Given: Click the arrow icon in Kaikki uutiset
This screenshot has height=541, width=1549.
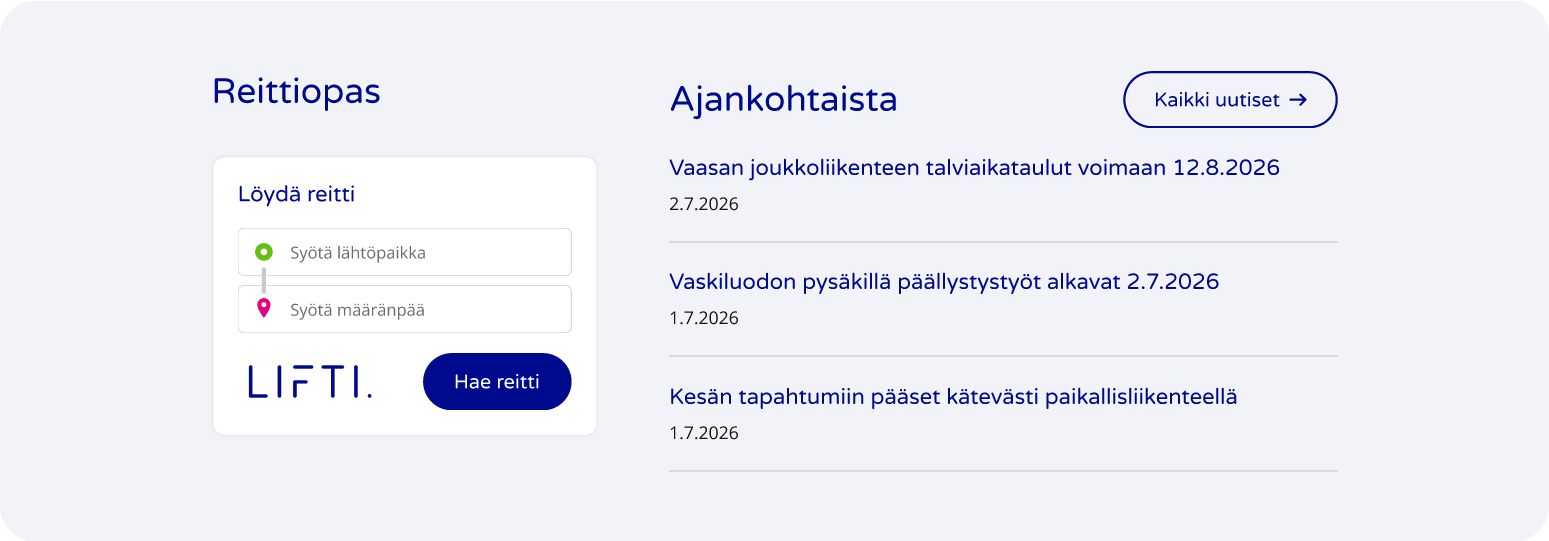Looking at the screenshot, I should click(x=1298, y=100).
